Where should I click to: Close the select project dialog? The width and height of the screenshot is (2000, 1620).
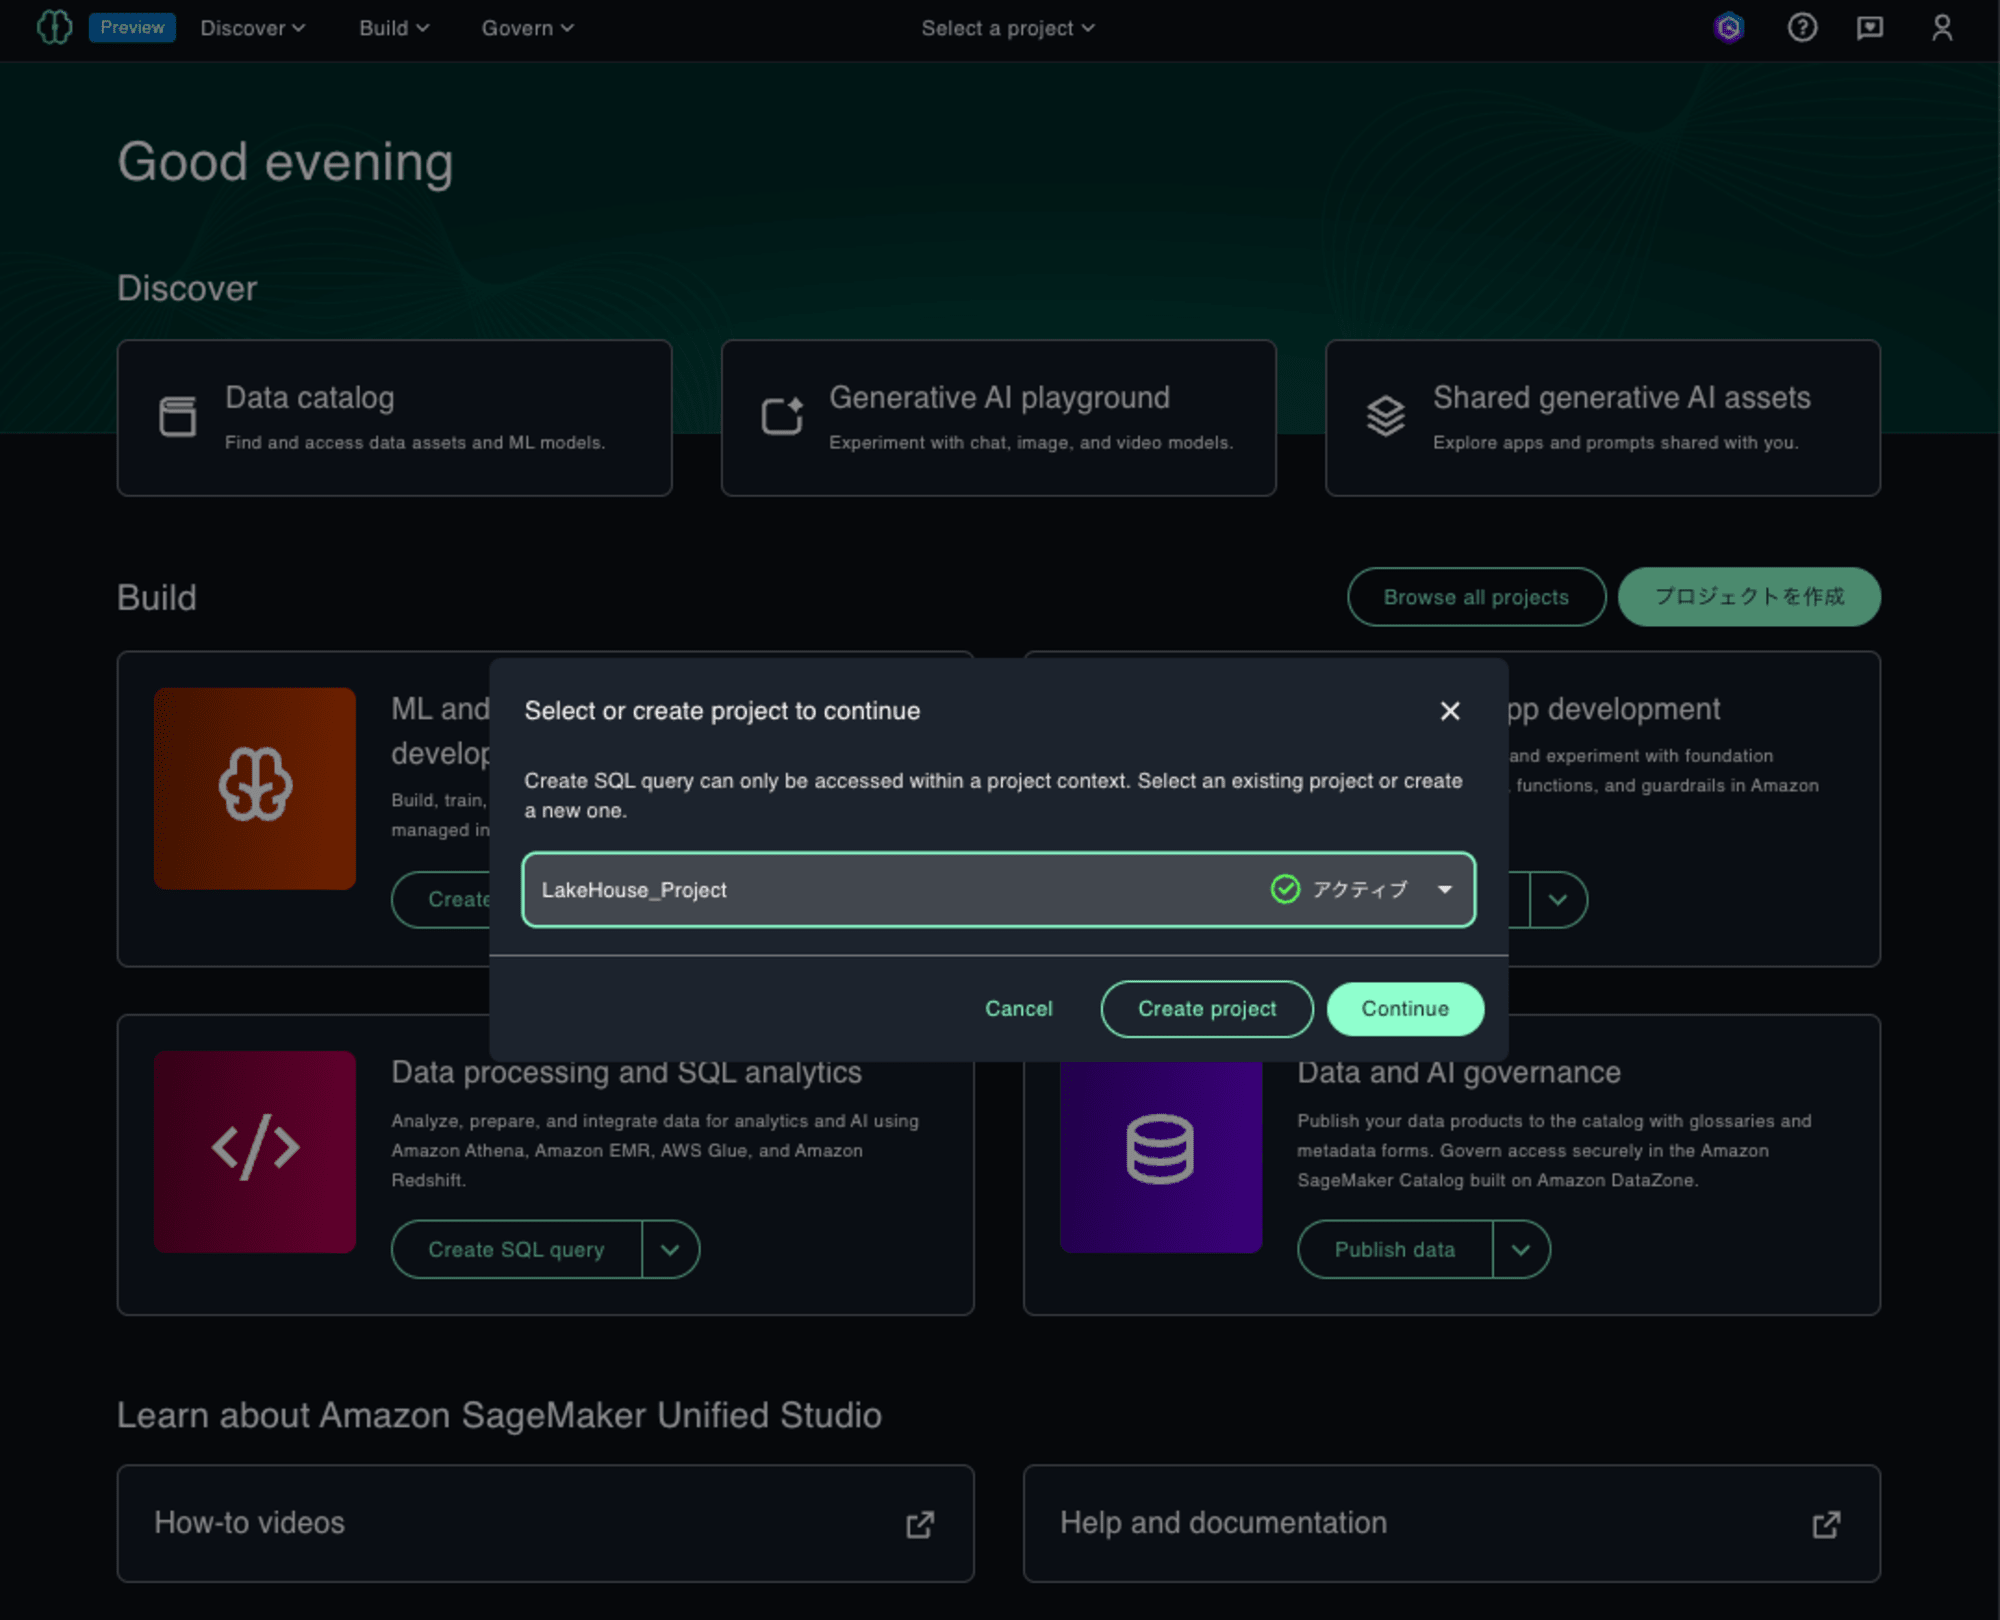click(x=1450, y=711)
